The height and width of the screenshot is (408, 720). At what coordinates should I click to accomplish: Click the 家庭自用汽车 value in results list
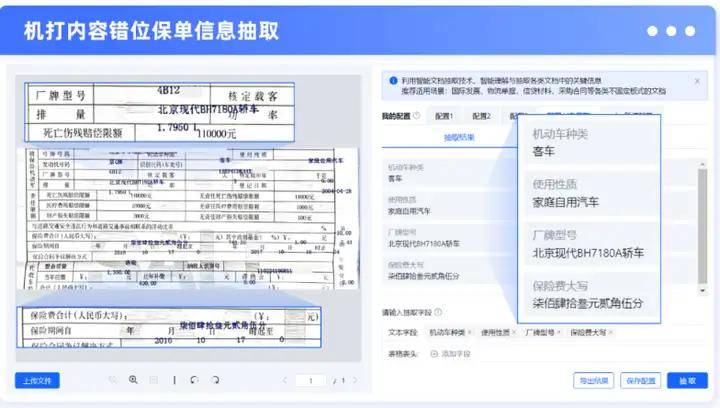point(409,211)
